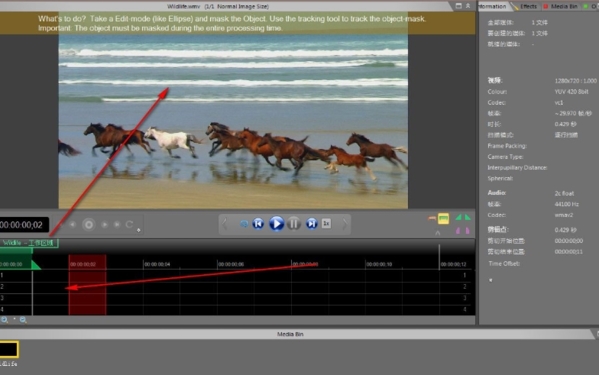Select the Wildlife thumbnail in Media Bin

pos(9,349)
